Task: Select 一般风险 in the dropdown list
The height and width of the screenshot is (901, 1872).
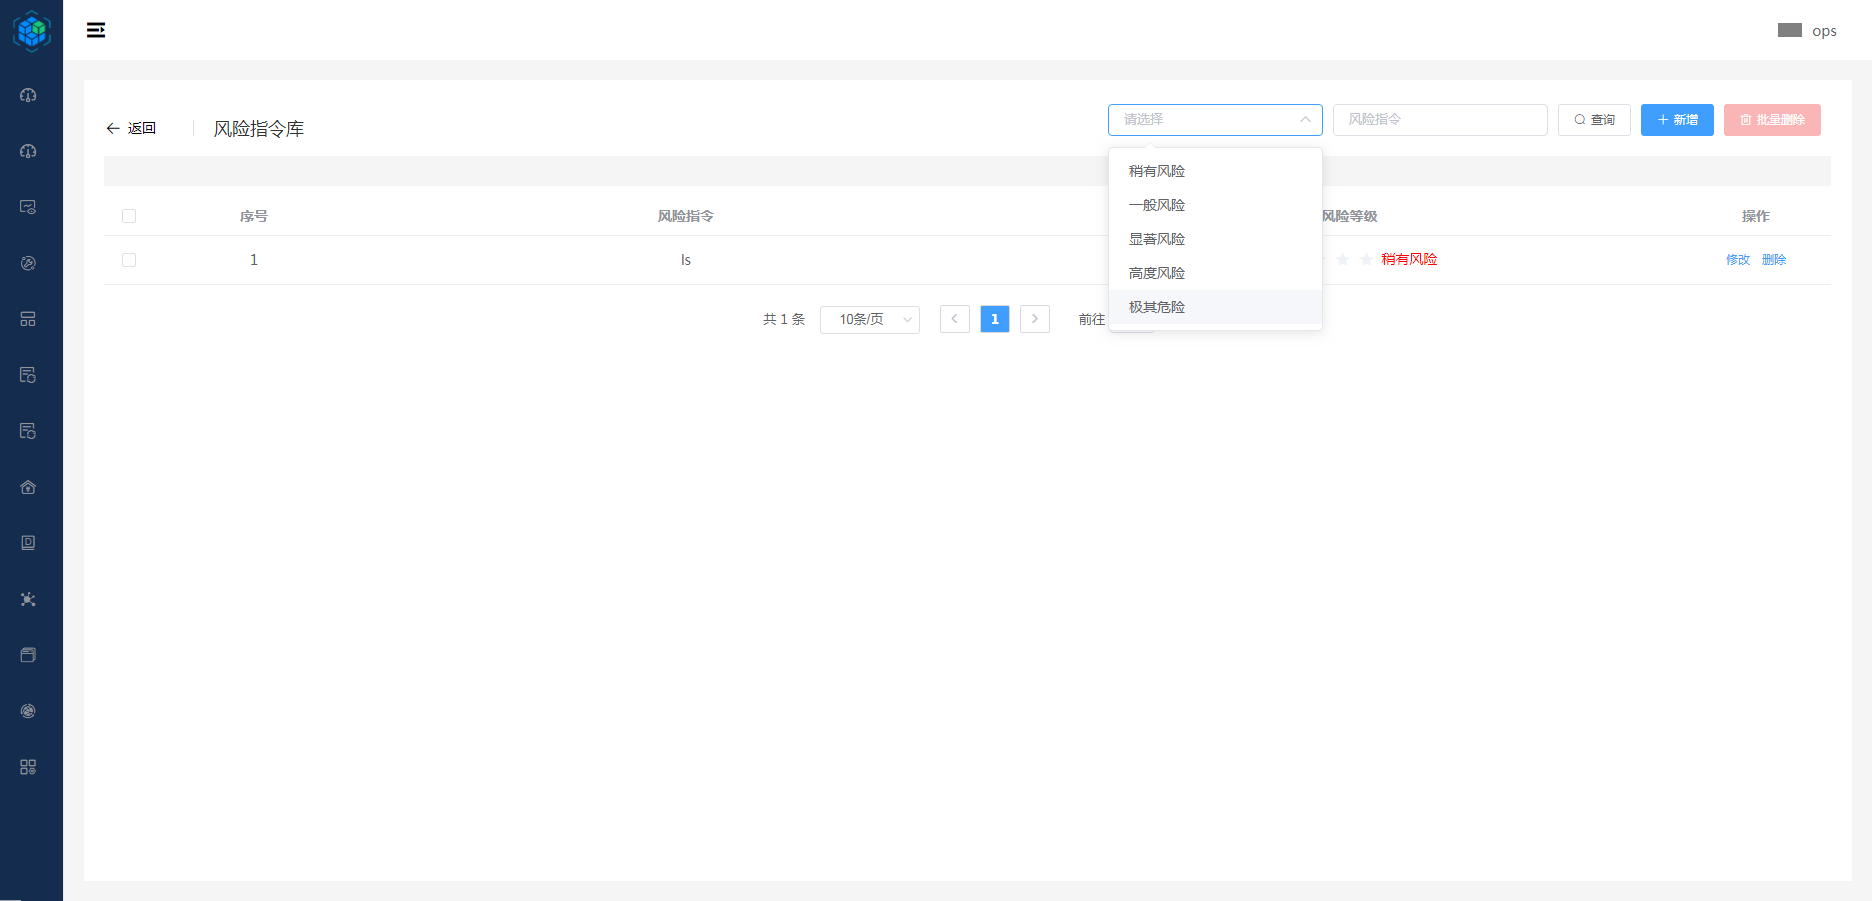Action: (x=1157, y=205)
